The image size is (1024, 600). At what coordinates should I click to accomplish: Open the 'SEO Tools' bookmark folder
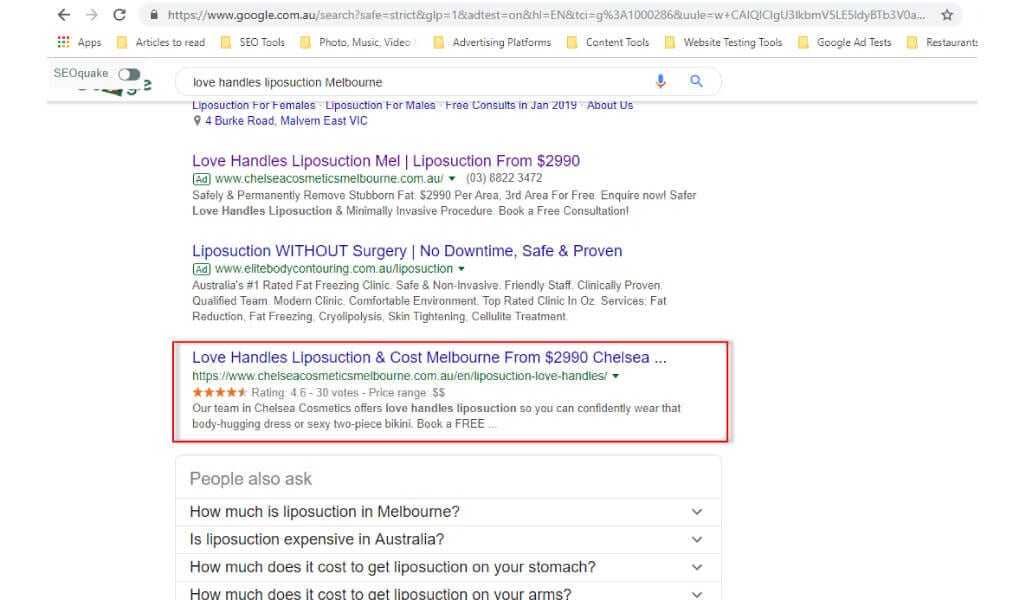click(x=253, y=42)
